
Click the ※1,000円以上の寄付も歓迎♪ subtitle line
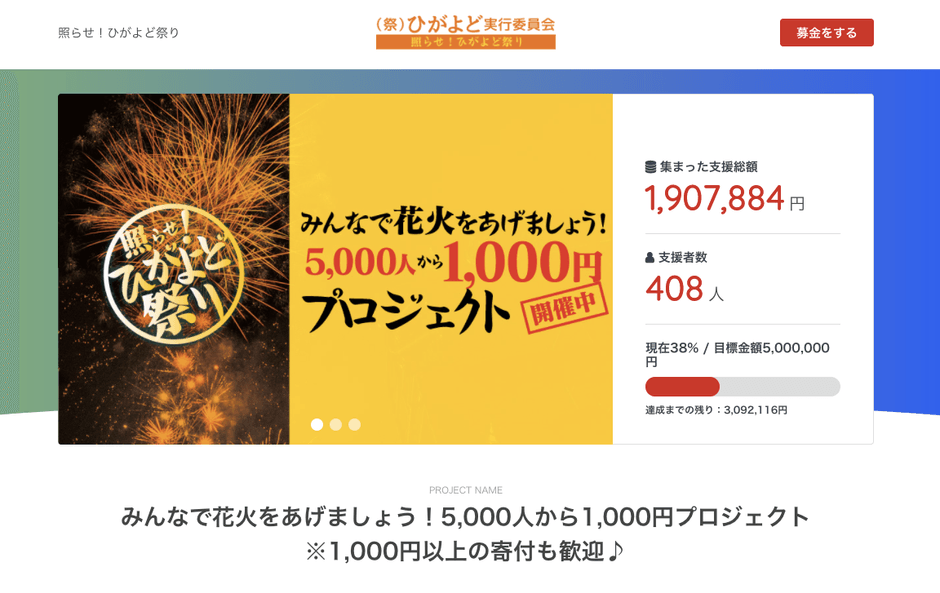(465, 551)
